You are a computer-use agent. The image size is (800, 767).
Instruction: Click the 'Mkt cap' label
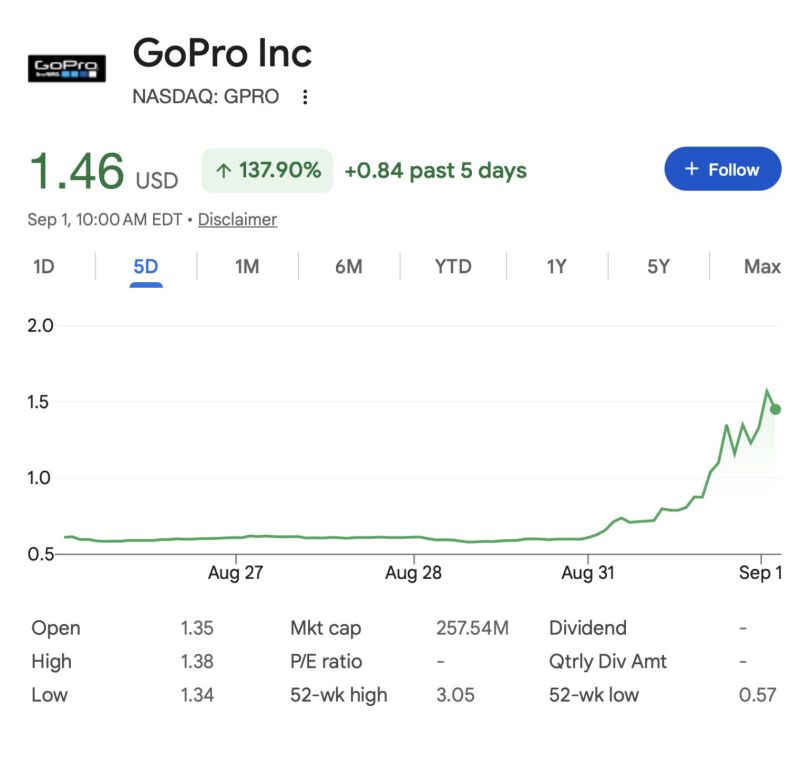tap(326, 628)
